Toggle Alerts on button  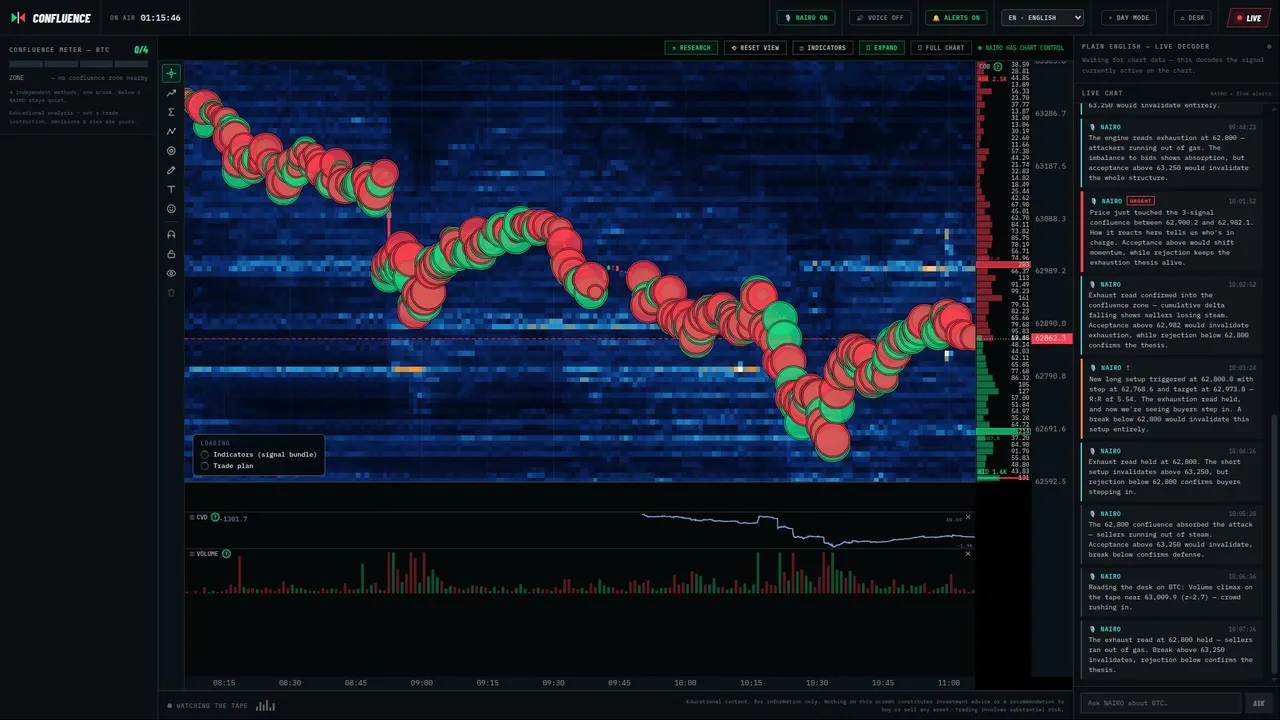pos(956,18)
